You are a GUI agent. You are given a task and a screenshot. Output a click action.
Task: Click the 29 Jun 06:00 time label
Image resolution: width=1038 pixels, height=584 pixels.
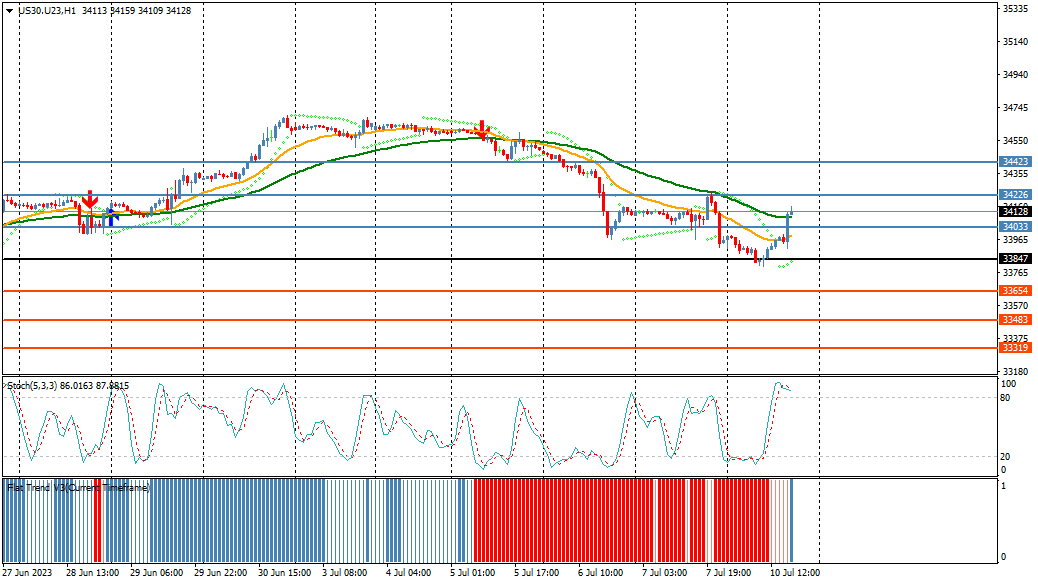pyautogui.click(x=156, y=573)
